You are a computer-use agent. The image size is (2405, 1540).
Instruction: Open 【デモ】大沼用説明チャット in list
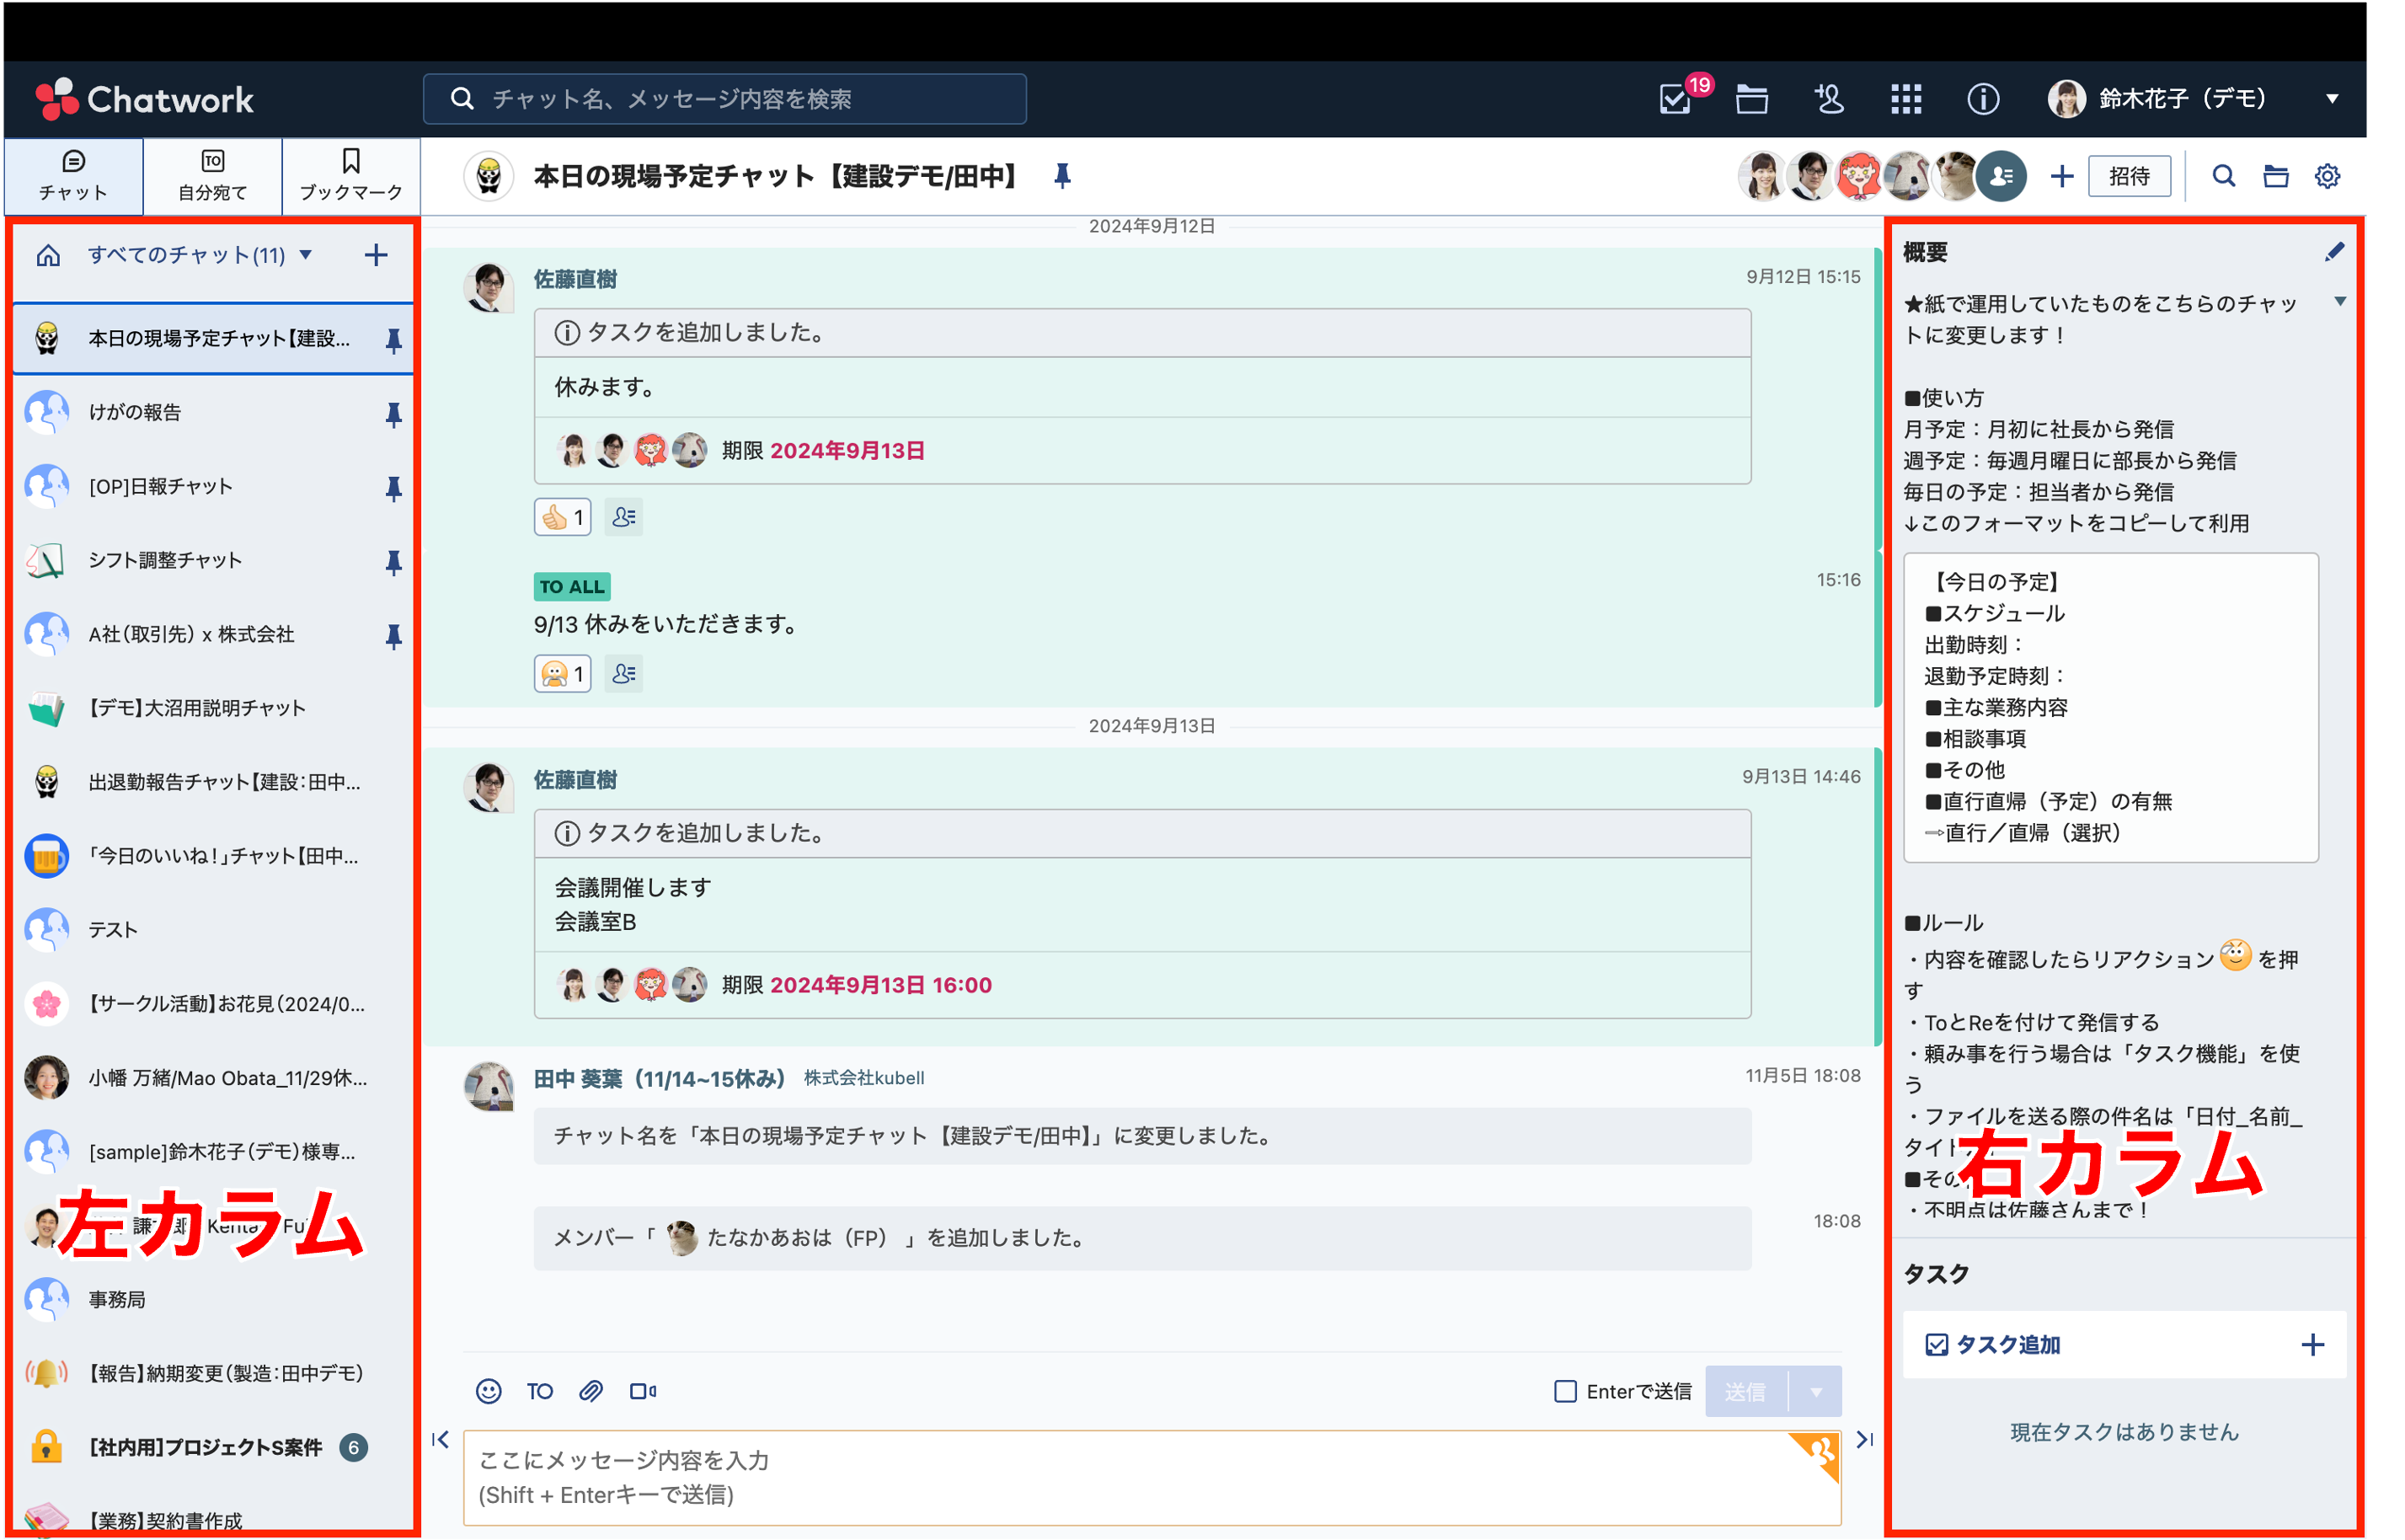click(213, 709)
